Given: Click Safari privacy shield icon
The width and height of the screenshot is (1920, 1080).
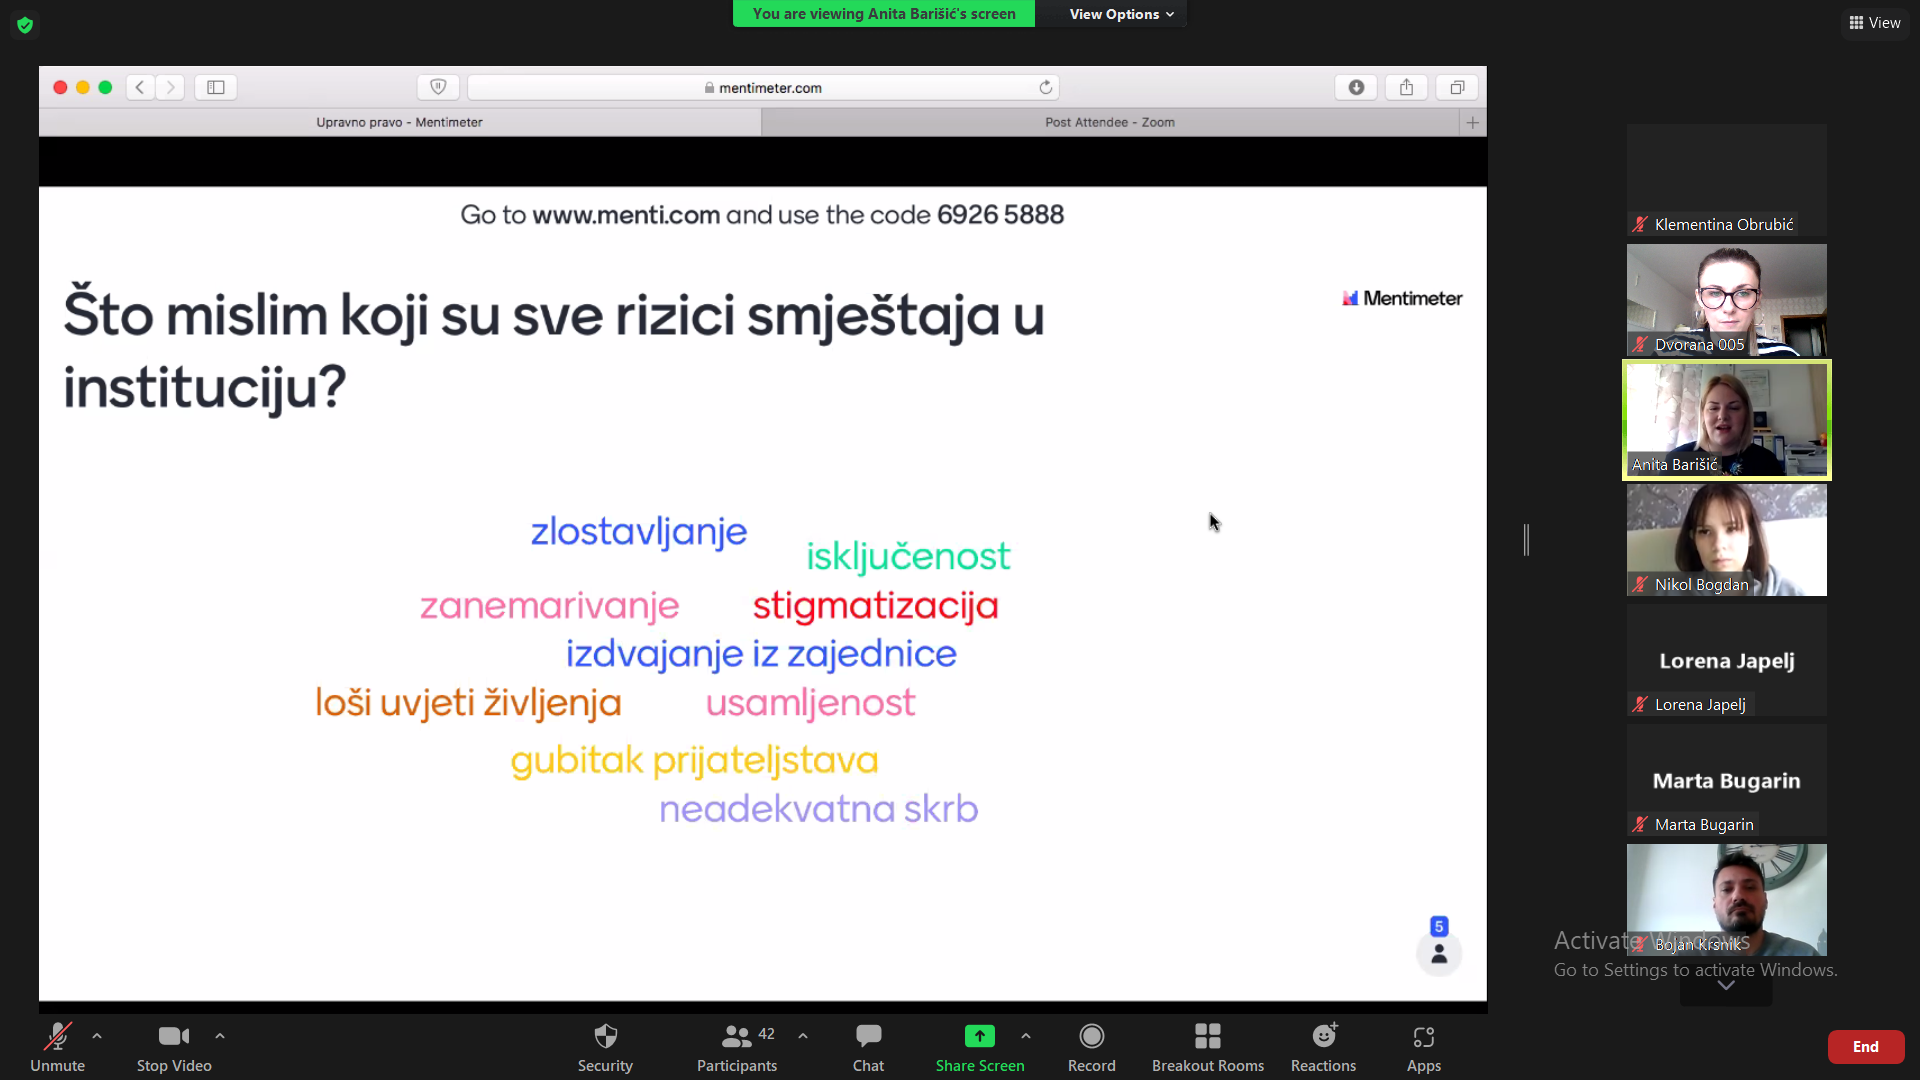Looking at the screenshot, I should pyautogui.click(x=438, y=88).
